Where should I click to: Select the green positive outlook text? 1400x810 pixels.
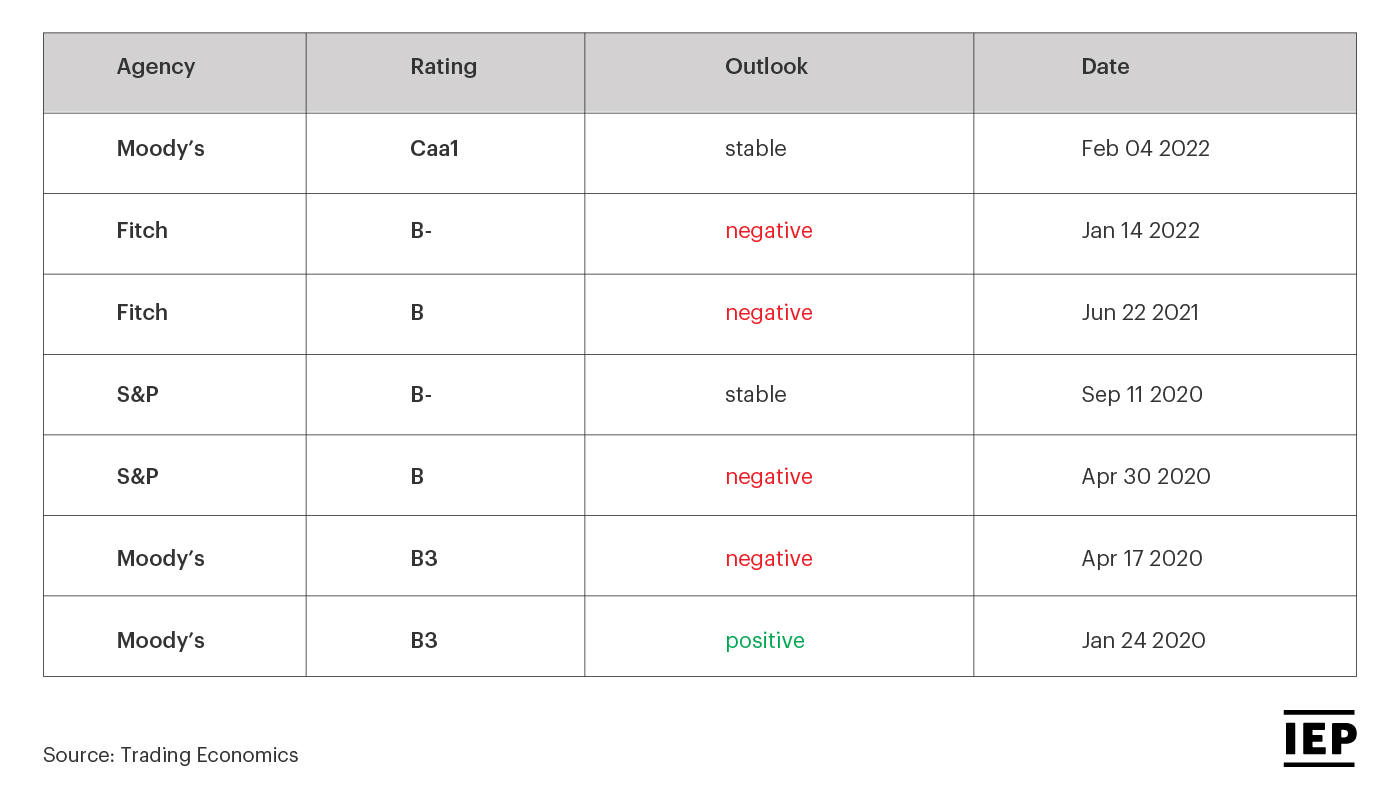pos(765,641)
